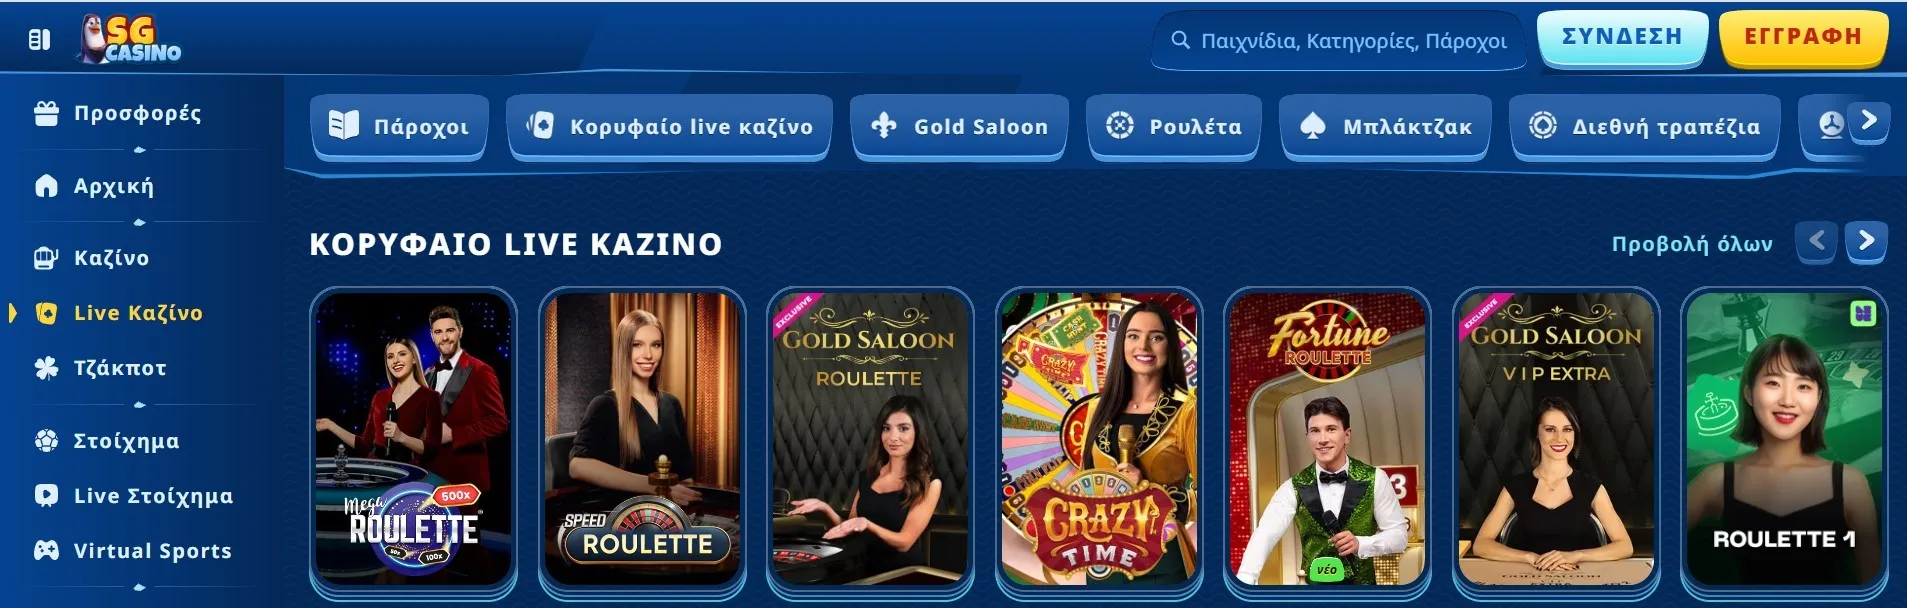Click the play icon beside Live Στοίχημα
1907x608 pixels.
46,496
